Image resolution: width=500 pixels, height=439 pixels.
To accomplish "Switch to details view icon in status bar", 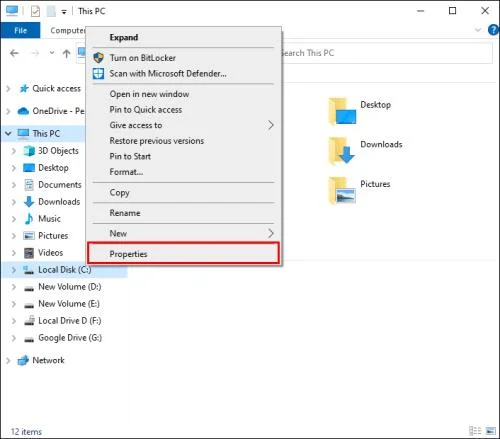I will click(475, 431).
